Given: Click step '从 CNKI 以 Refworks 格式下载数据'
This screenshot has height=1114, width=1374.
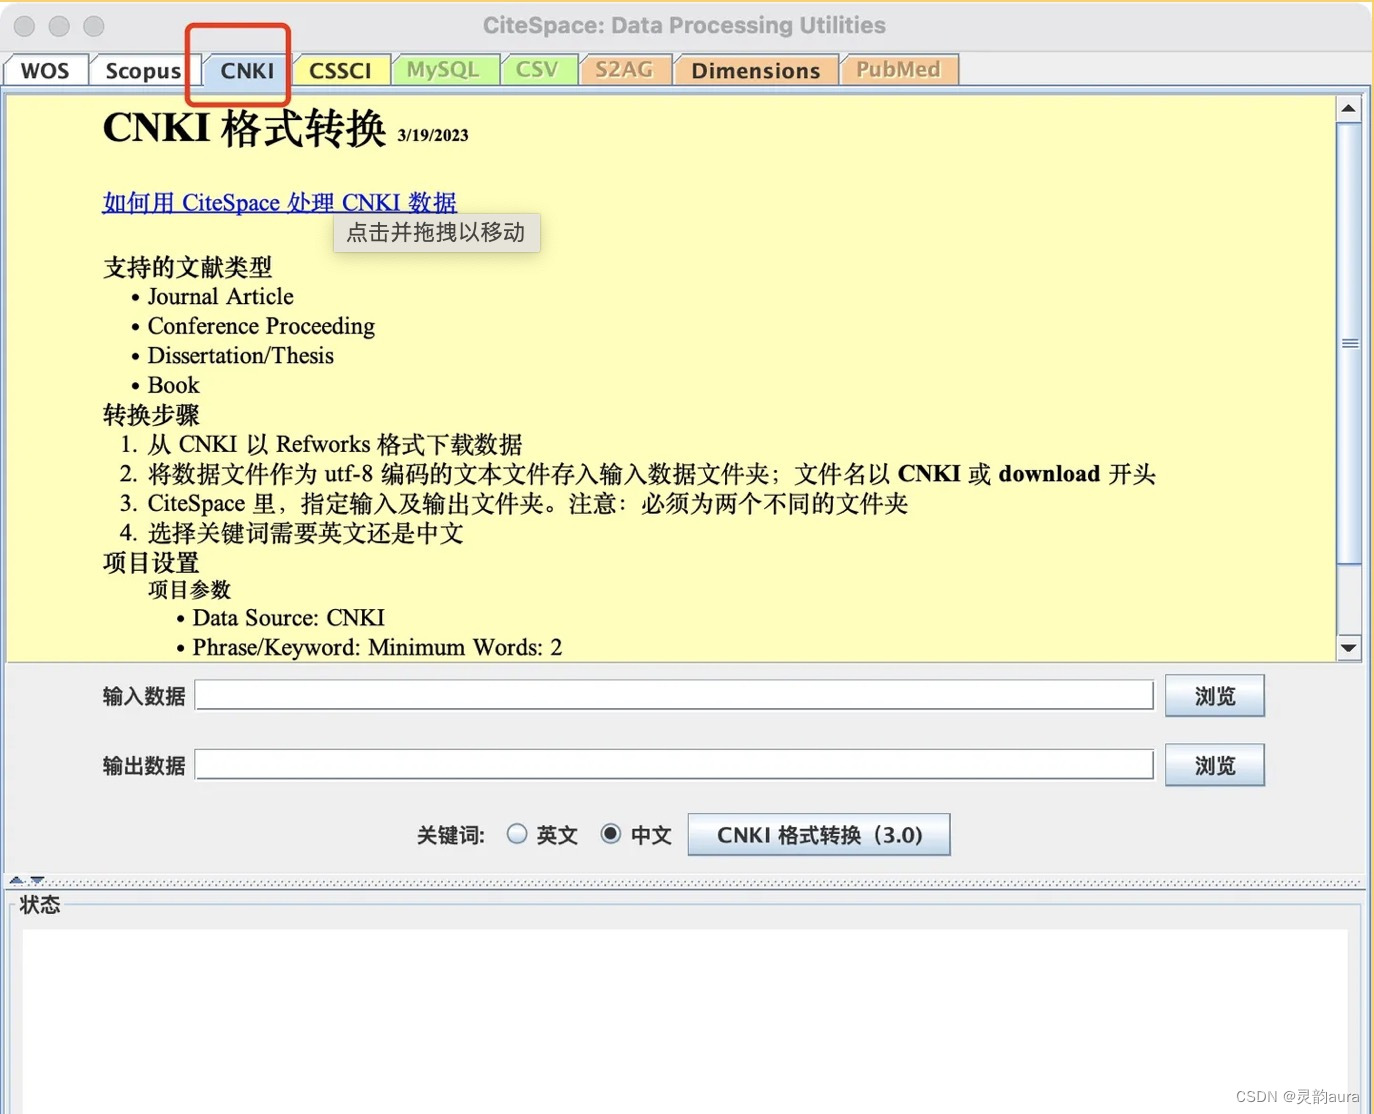Looking at the screenshot, I should tap(335, 445).
